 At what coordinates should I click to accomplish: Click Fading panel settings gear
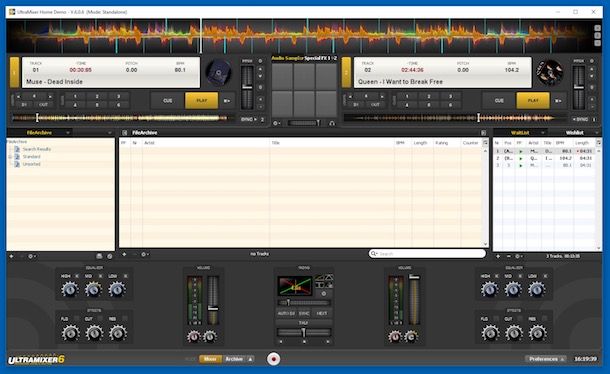click(324, 294)
